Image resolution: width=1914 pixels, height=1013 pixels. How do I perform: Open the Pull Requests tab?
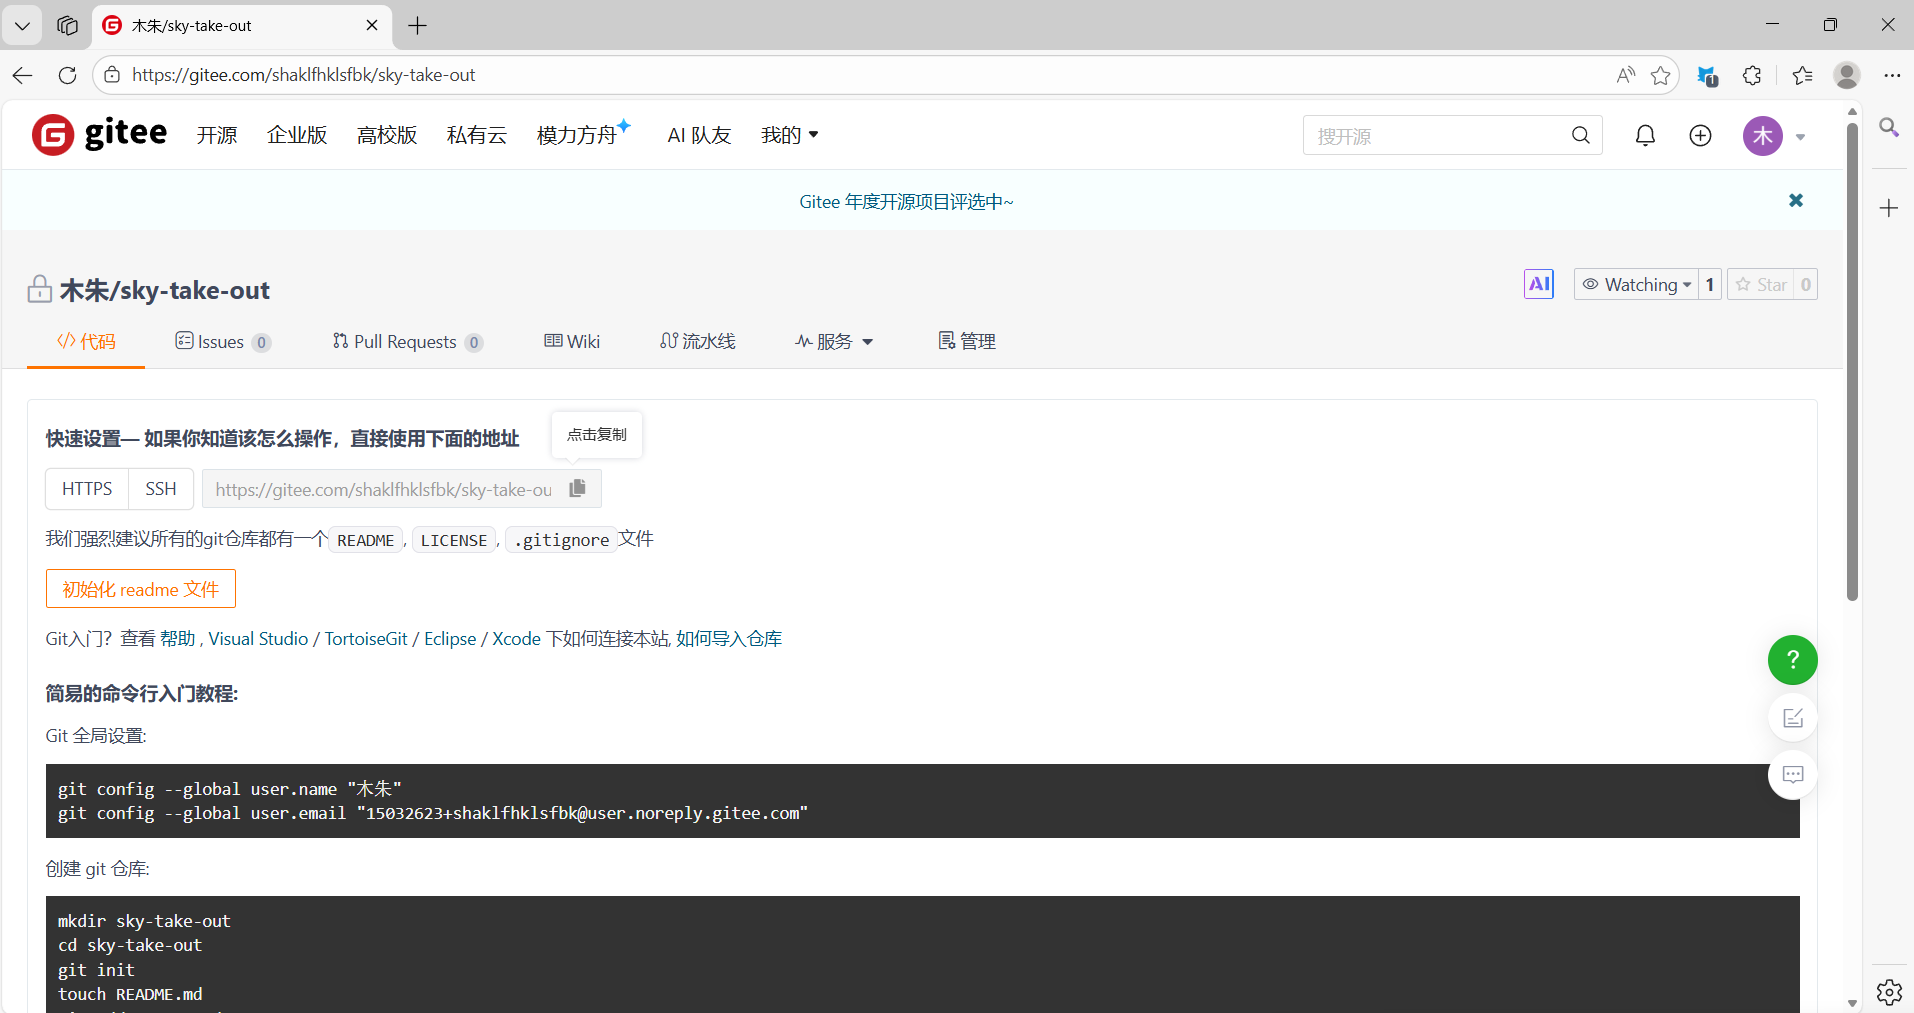click(x=406, y=342)
